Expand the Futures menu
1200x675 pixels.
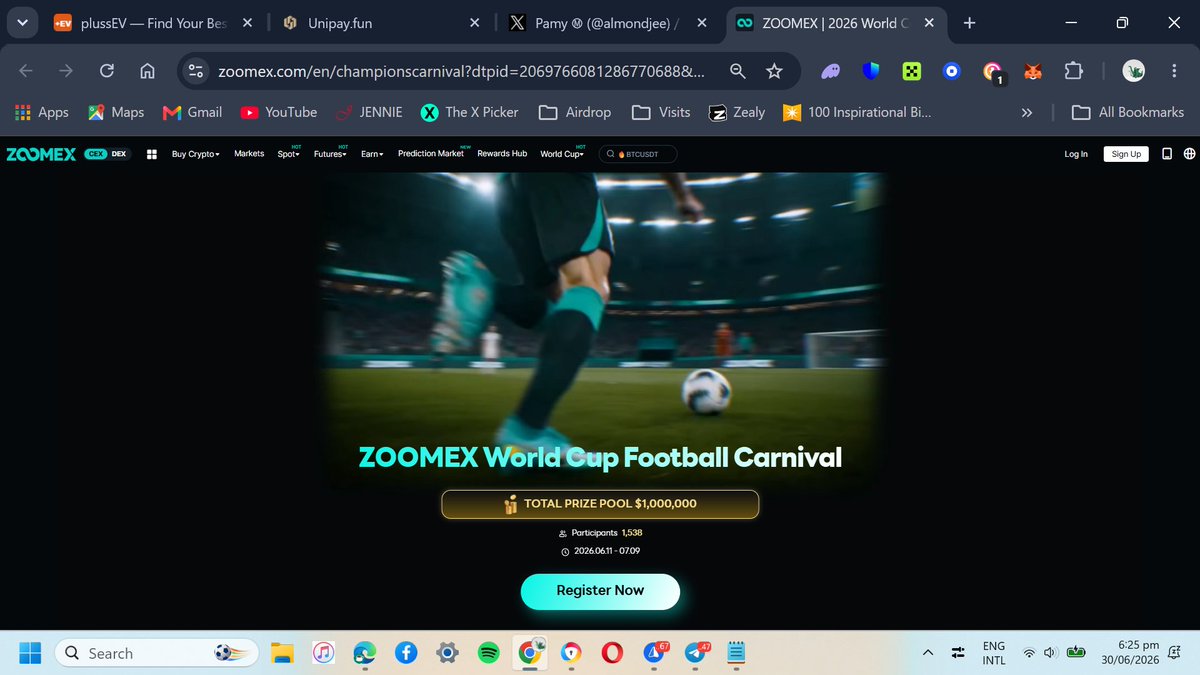(330, 154)
